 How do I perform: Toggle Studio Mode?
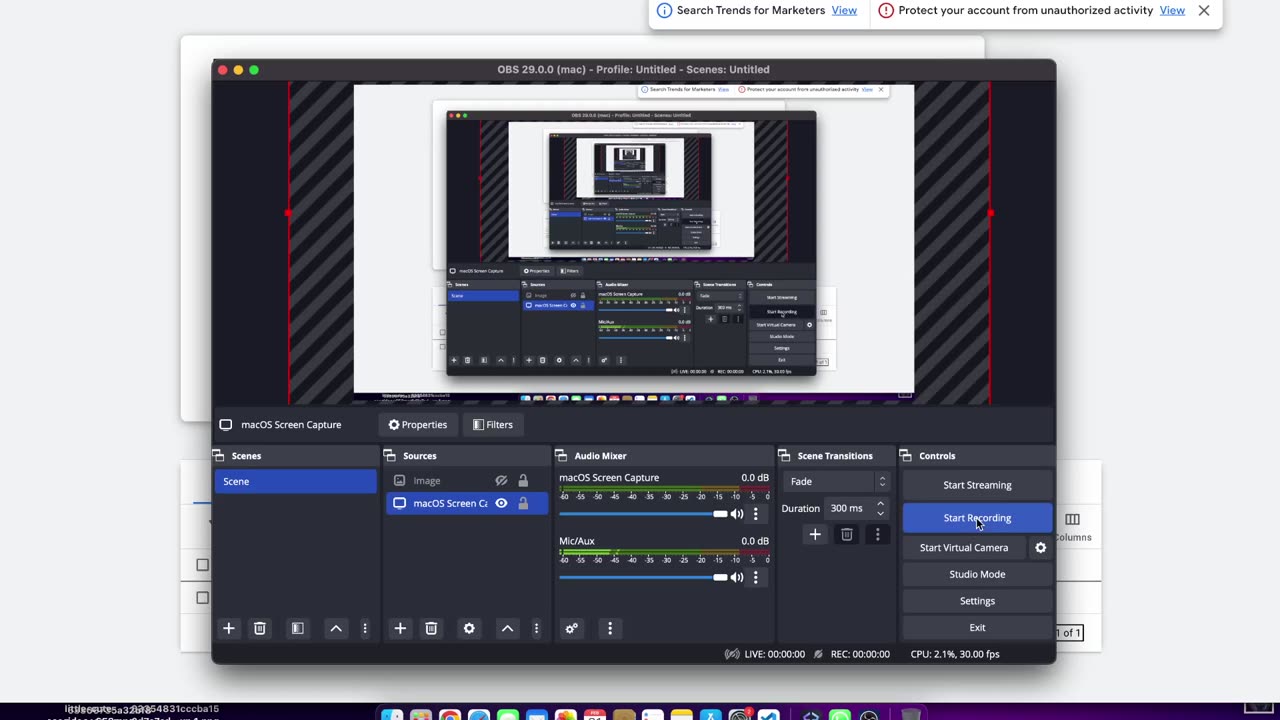977,574
